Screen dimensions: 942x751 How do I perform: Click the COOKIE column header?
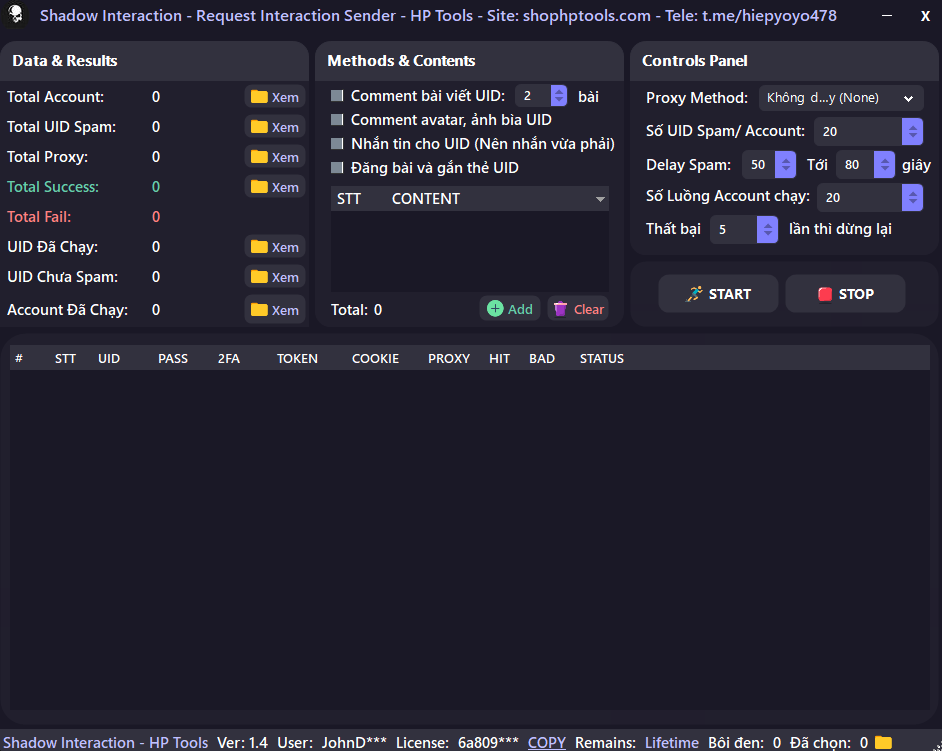pos(375,359)
